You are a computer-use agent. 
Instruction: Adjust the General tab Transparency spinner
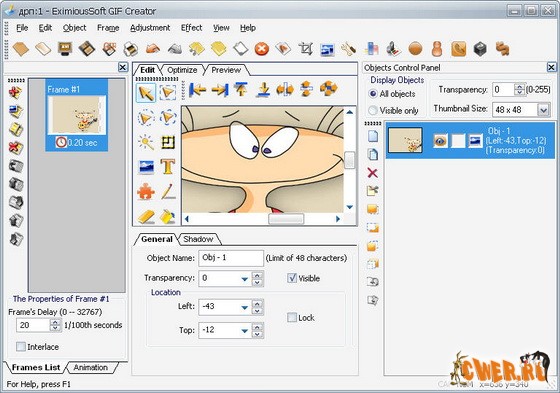point(257,279)
